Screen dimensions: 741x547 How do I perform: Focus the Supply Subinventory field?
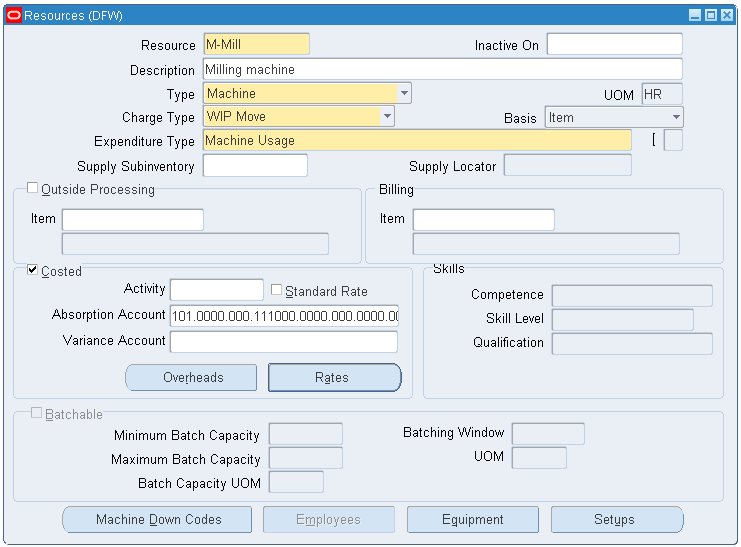coord(255,165)
